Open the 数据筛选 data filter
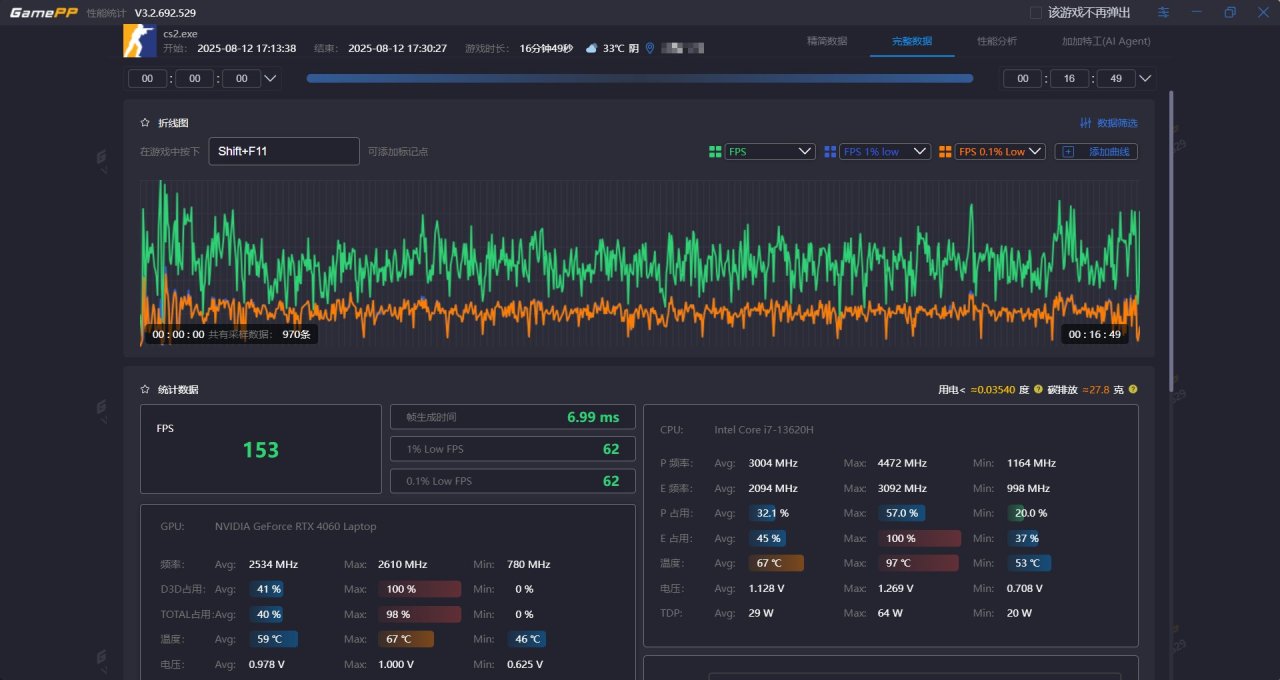 [1109, 123]
